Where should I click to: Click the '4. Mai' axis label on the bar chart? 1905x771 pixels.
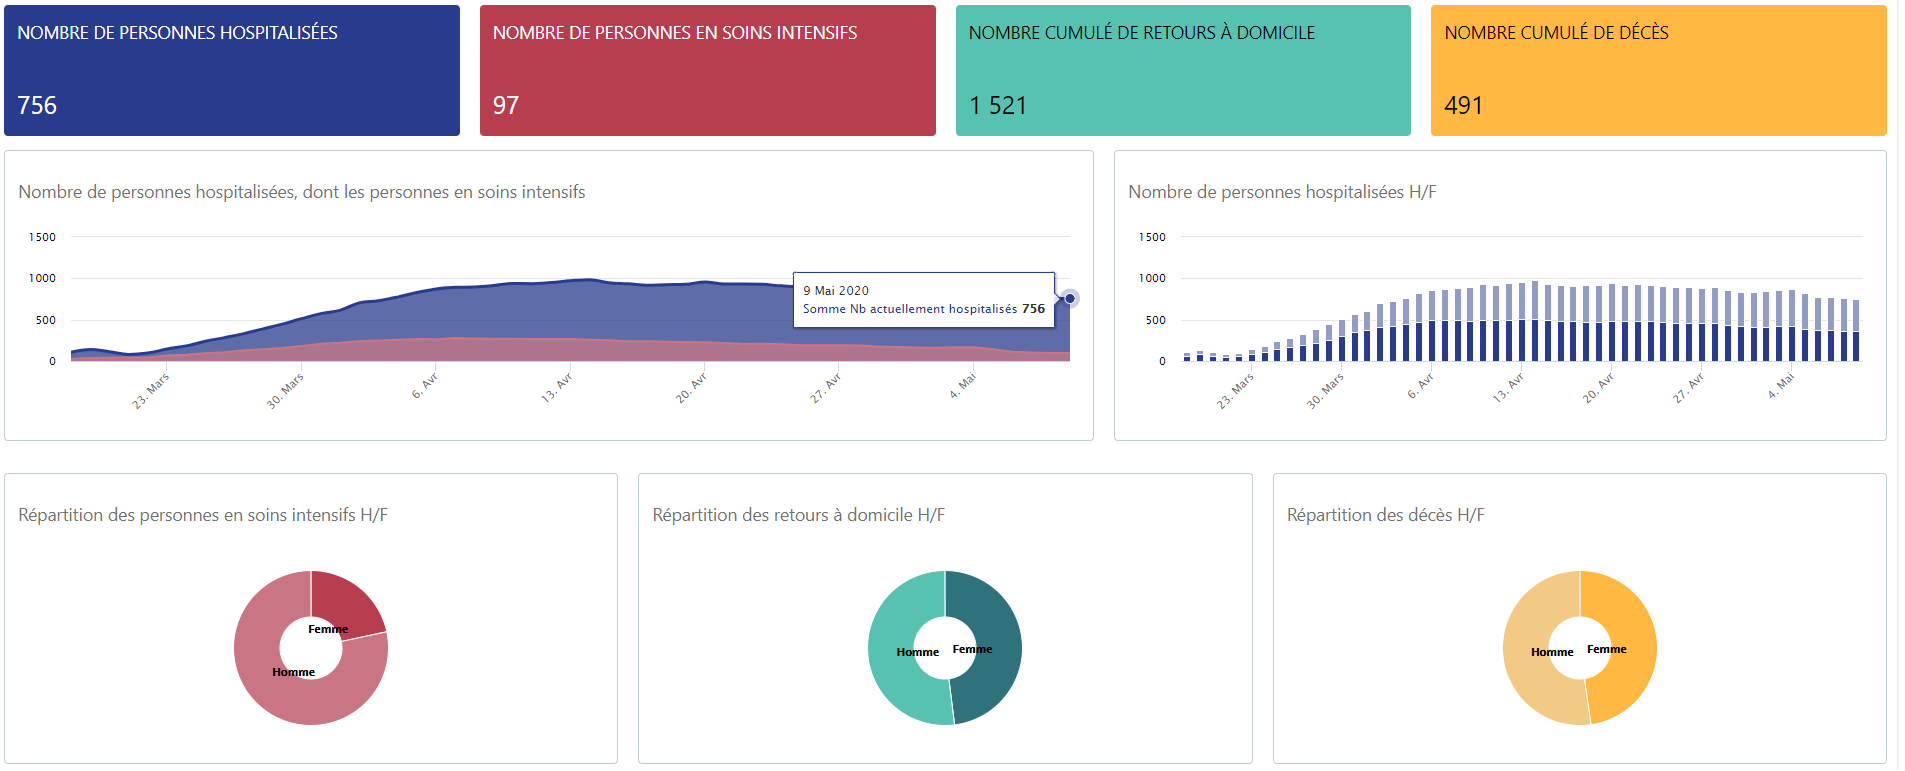click(x=1781, y=386)
